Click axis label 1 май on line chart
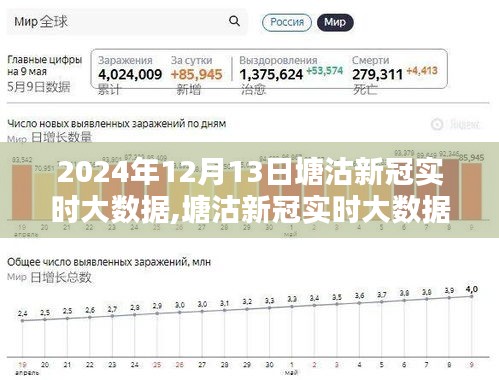The width and height of the screenshot is (499, 380). click(x=291, y=368)
